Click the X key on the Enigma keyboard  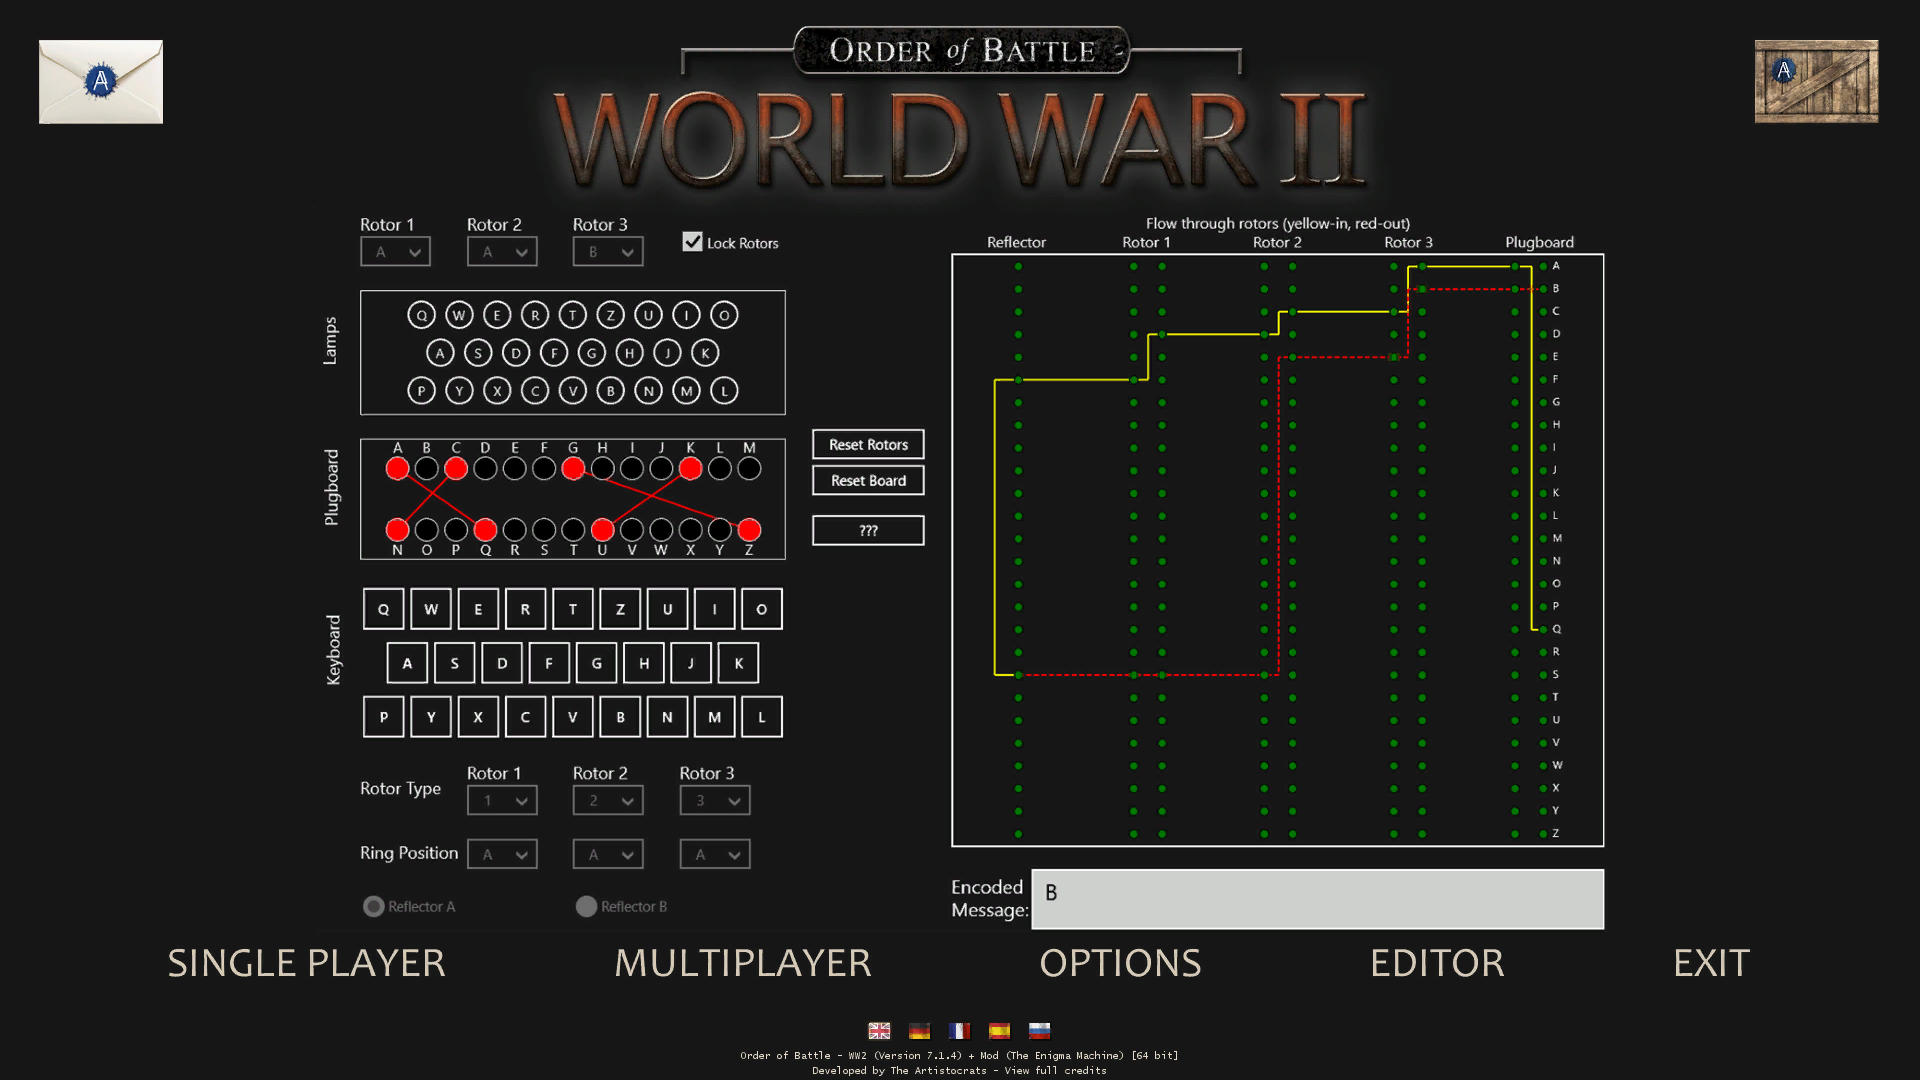click(478, 717)
